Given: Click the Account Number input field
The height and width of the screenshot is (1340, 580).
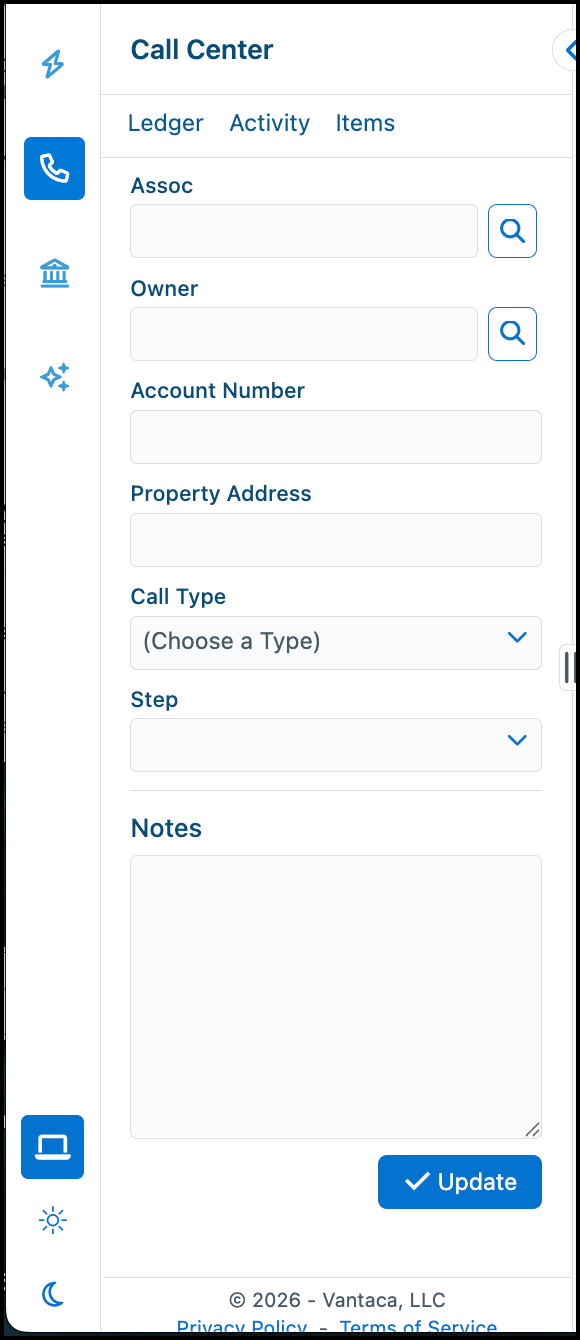Looking at the screenshot, I should [x=336, y=437].
